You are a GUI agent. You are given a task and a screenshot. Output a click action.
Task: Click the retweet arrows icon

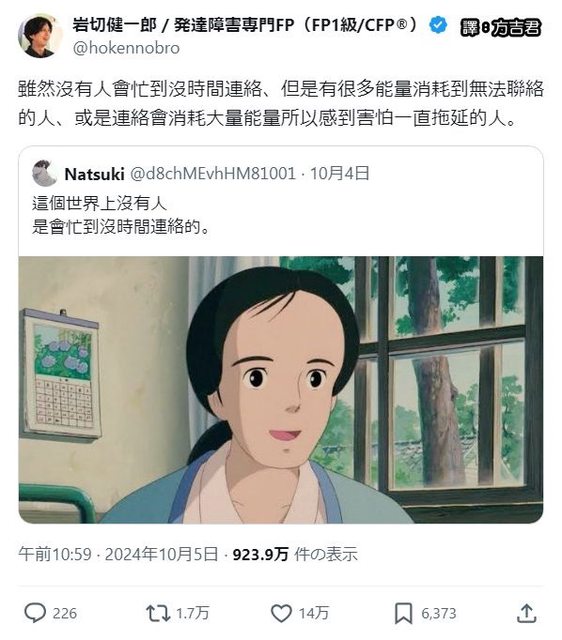[158, 613]
